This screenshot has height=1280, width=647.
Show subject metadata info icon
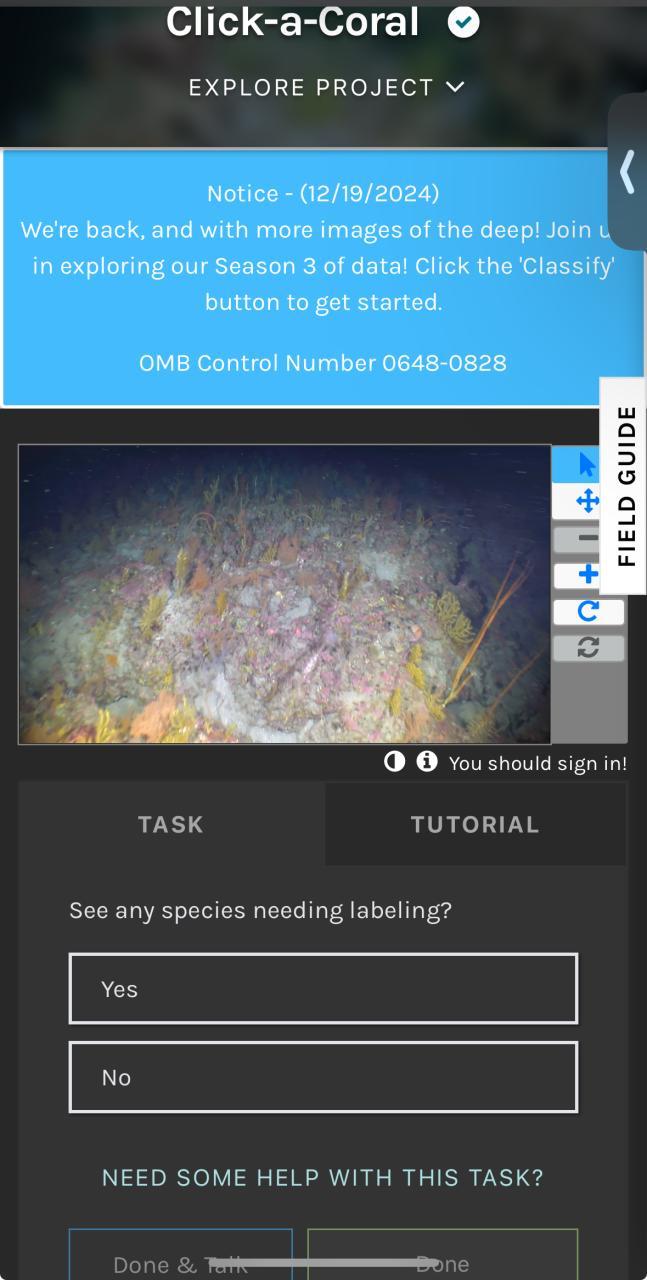pyautogui.click(x=427, y=762)
